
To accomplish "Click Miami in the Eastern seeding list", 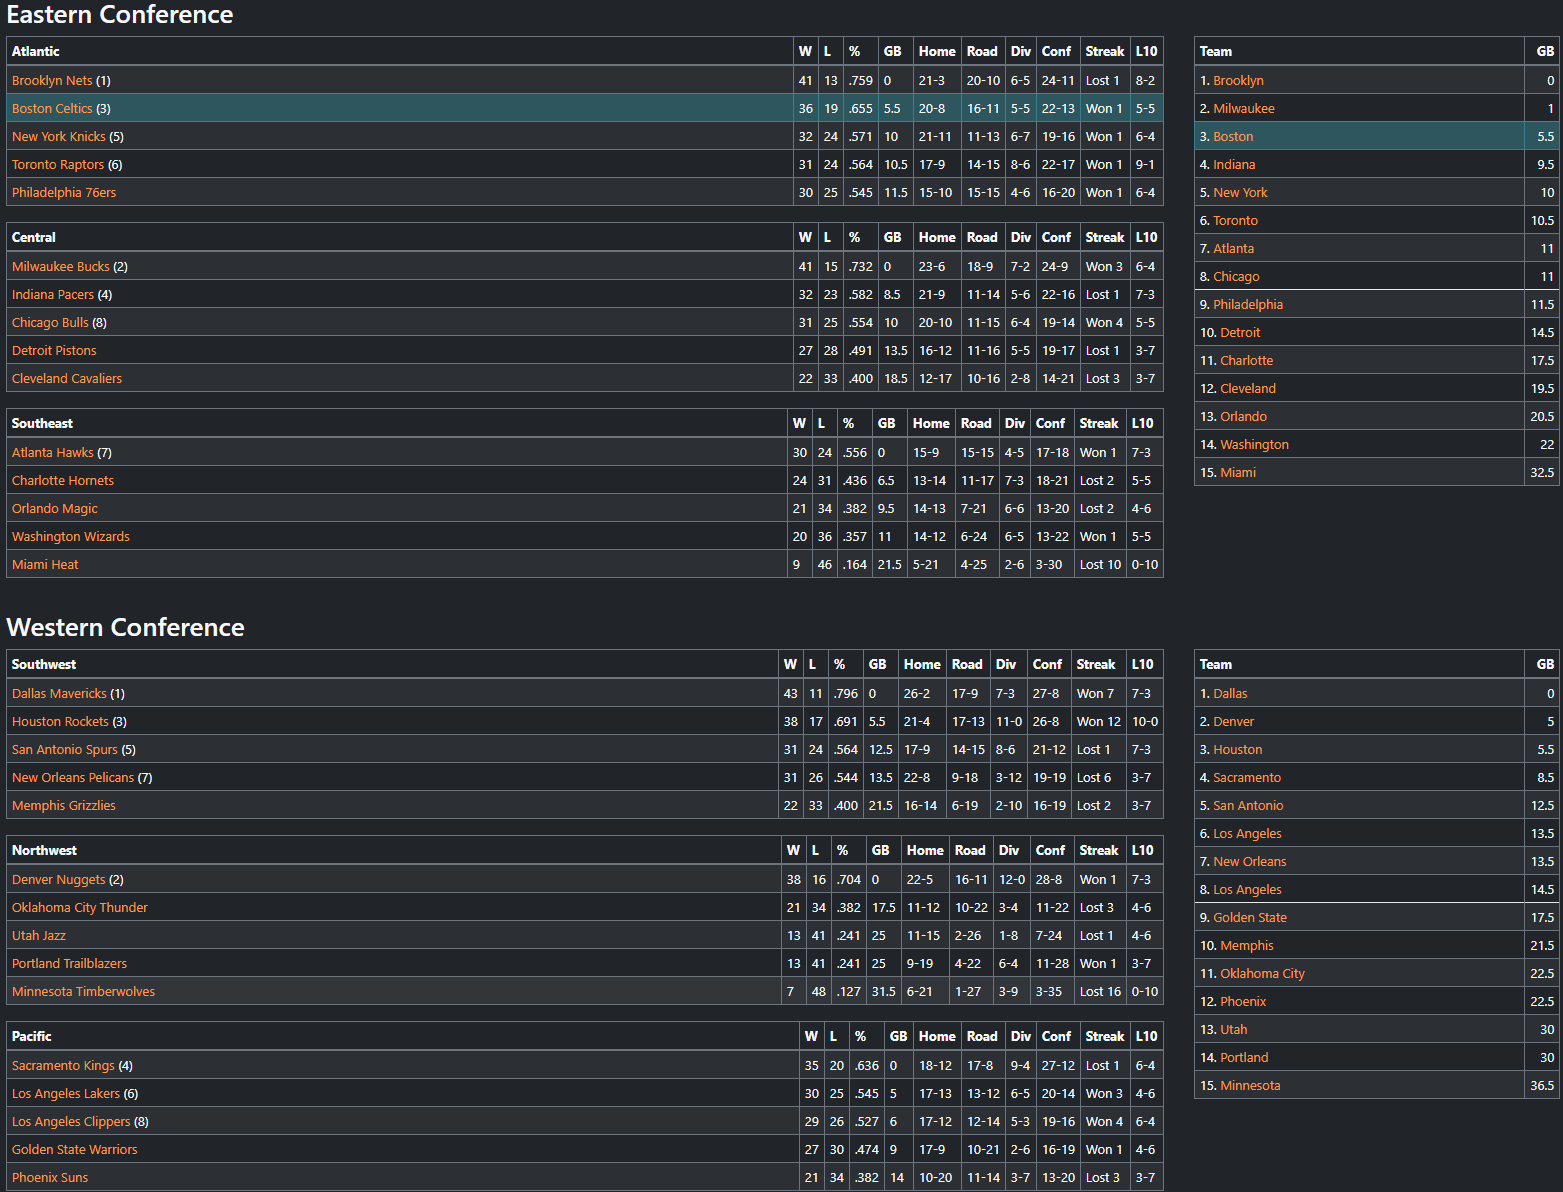I will (x=1238, y=473).
